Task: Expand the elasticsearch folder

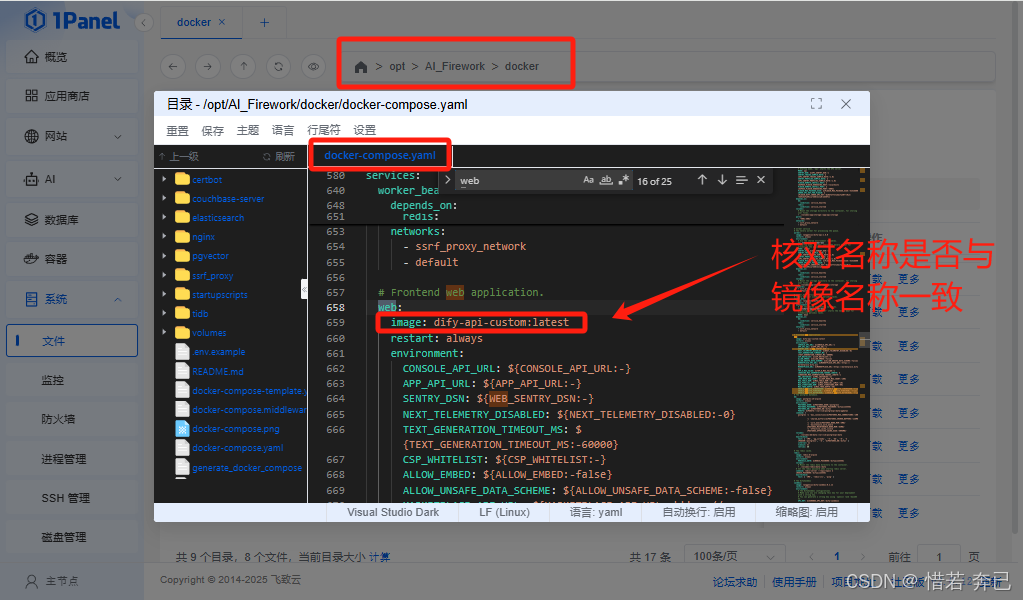Action: point(164,217)
